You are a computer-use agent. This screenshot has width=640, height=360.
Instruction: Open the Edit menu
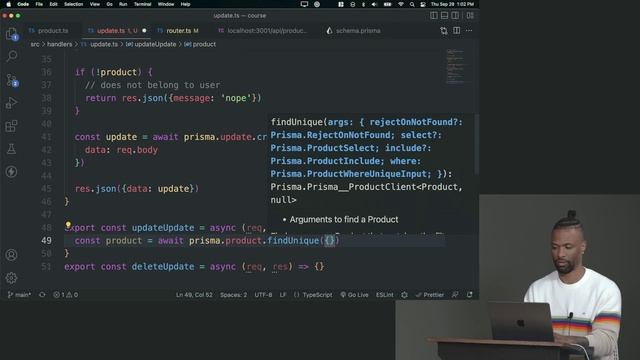click(x=53, y=4)
